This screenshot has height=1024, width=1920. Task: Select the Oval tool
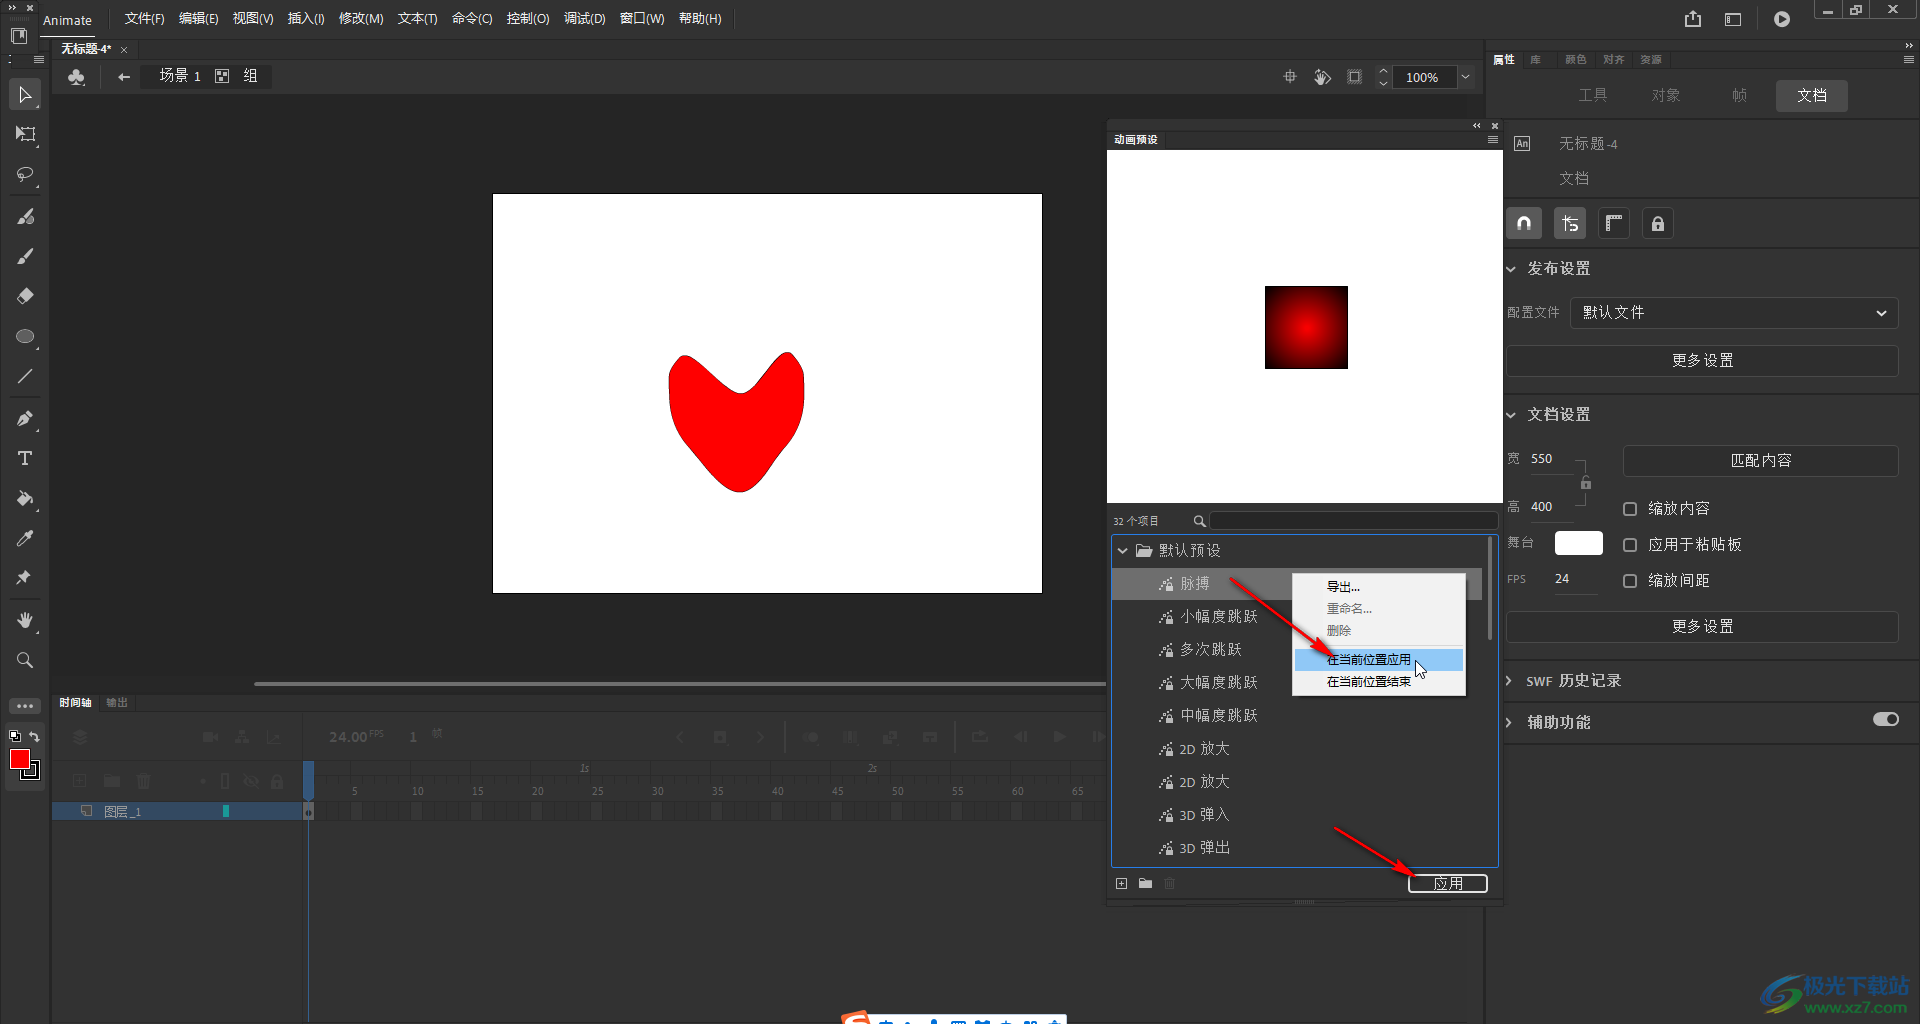[25, 337]
